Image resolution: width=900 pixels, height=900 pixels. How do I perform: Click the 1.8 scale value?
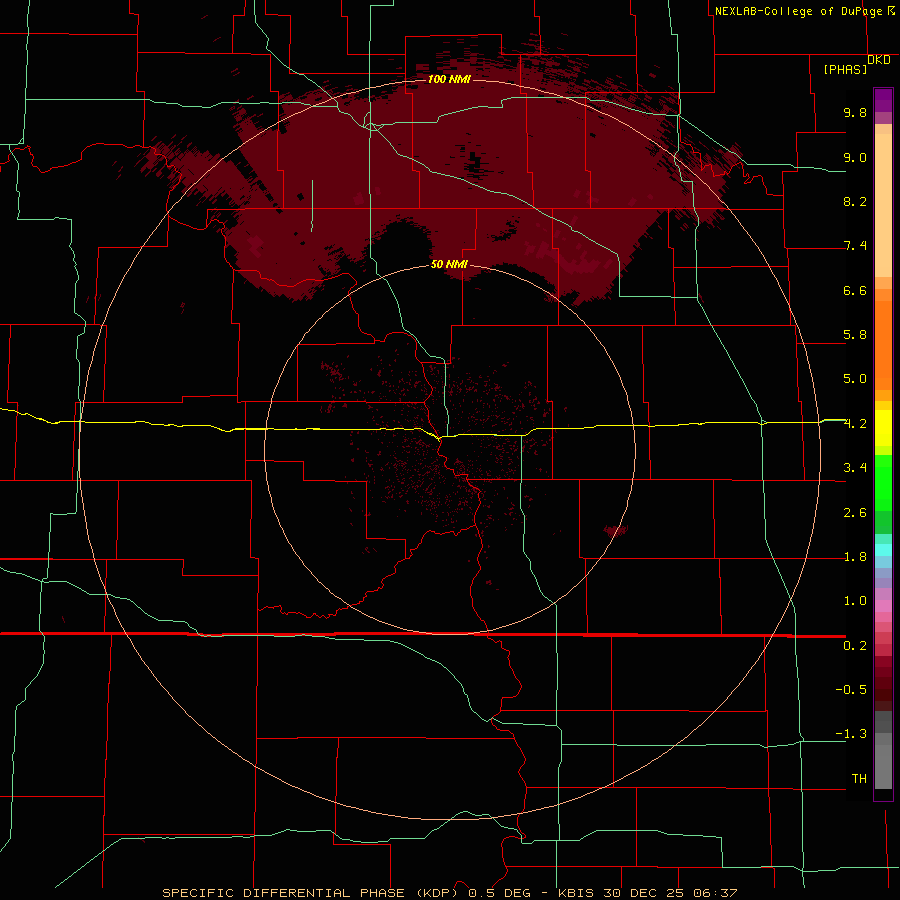(855, 557)
